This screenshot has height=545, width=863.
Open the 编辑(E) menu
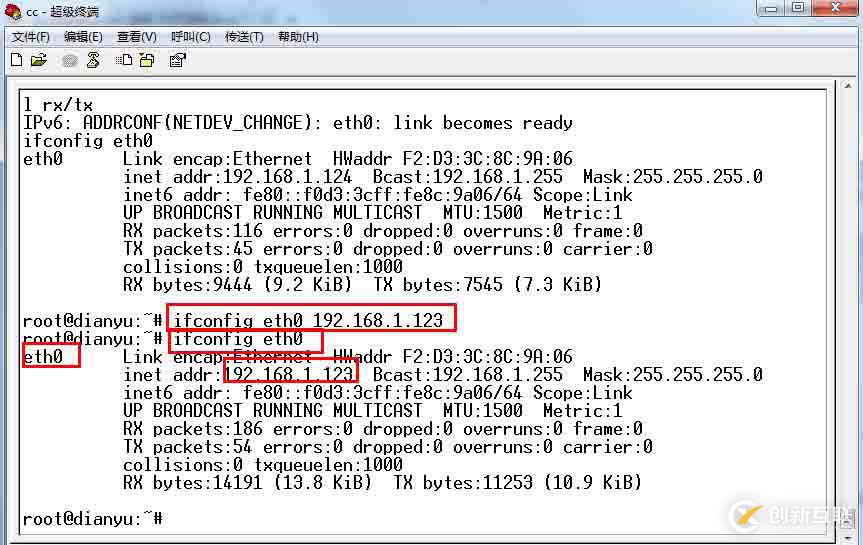83,37
